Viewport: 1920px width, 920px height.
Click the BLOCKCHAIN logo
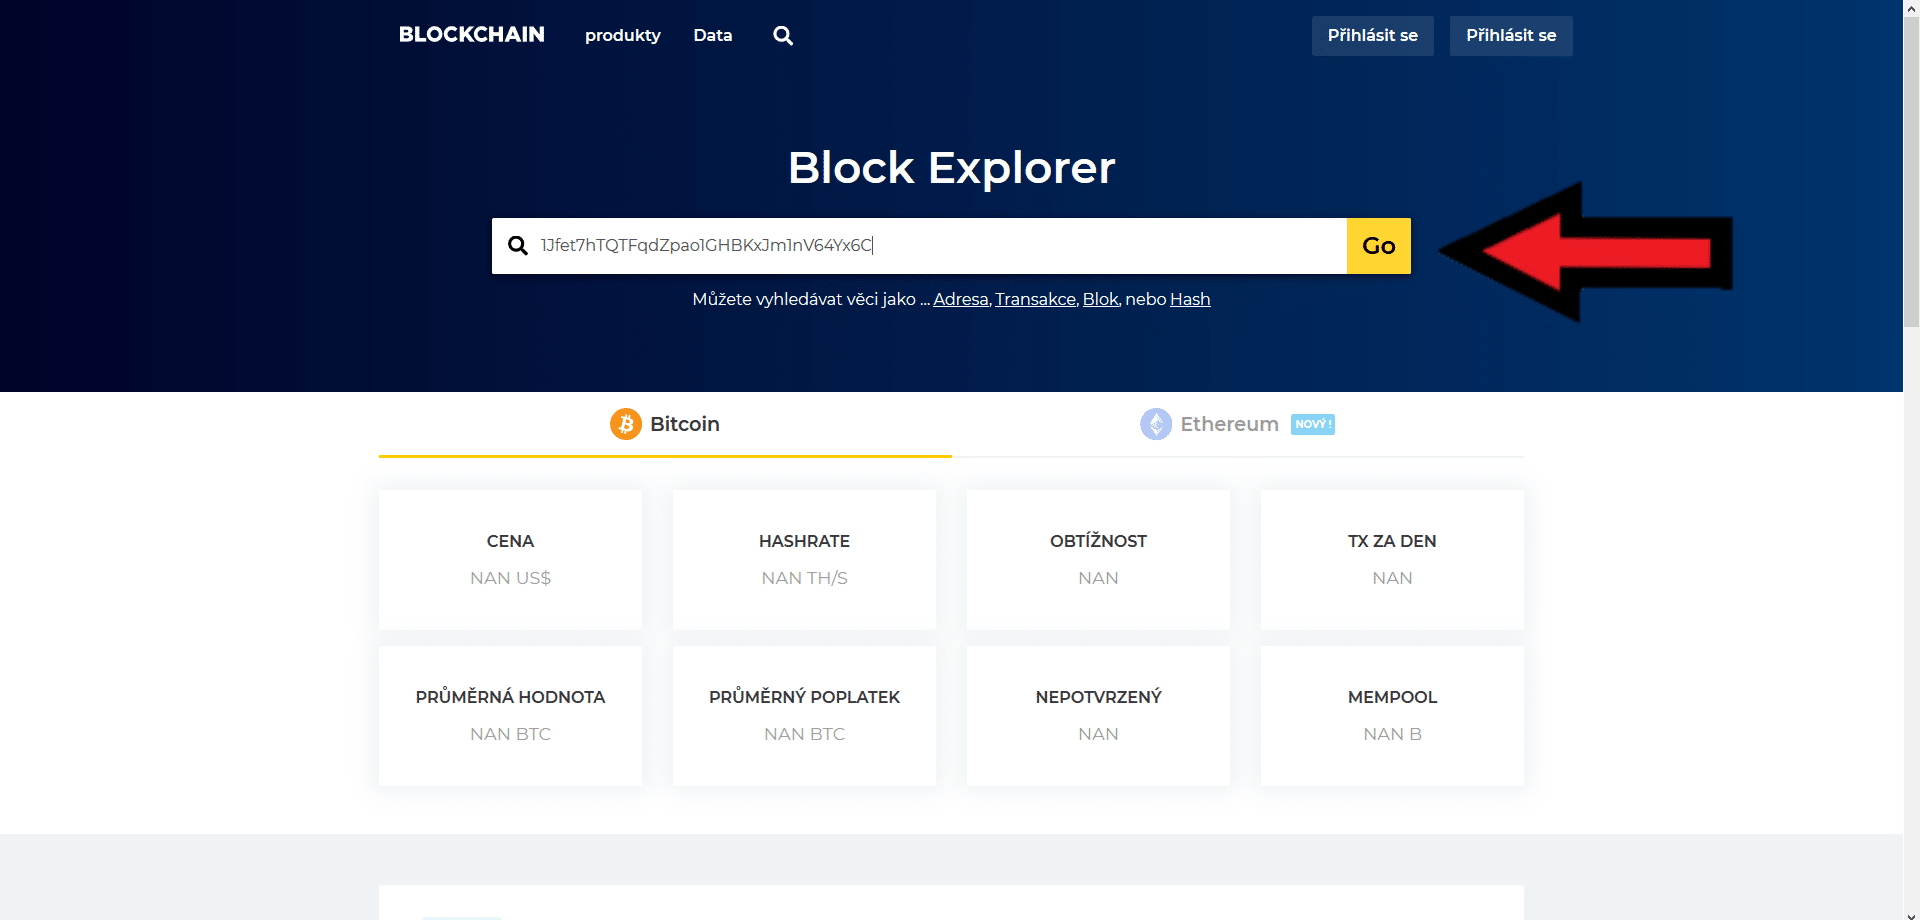coord(472,35)
